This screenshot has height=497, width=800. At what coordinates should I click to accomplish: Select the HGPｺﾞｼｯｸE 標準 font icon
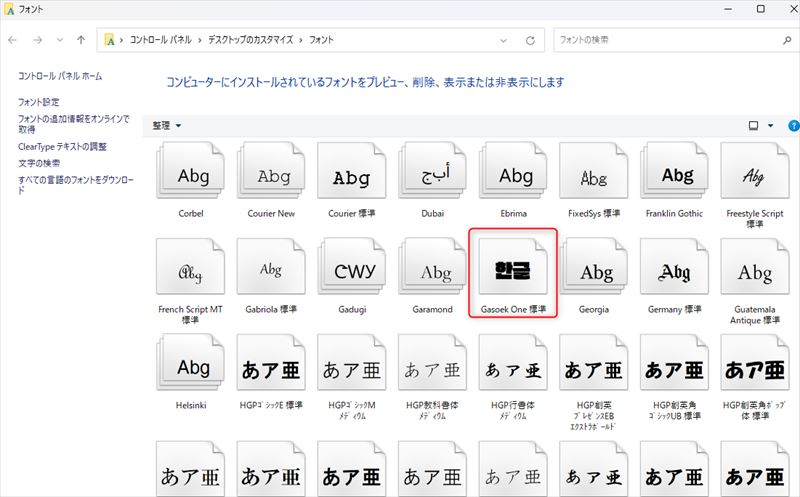pyautogui.click(x=271, y=362)
